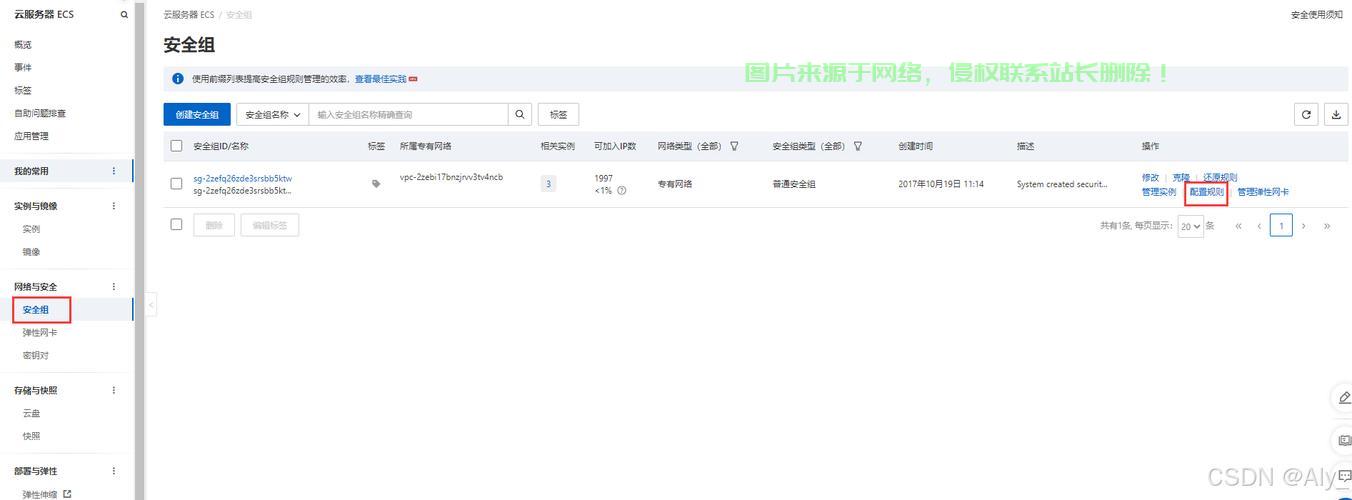Viewport: 1352px width, 500px height.
Task: Collapse the sidebar with the arrow handle
Action: tap(151, 304)
